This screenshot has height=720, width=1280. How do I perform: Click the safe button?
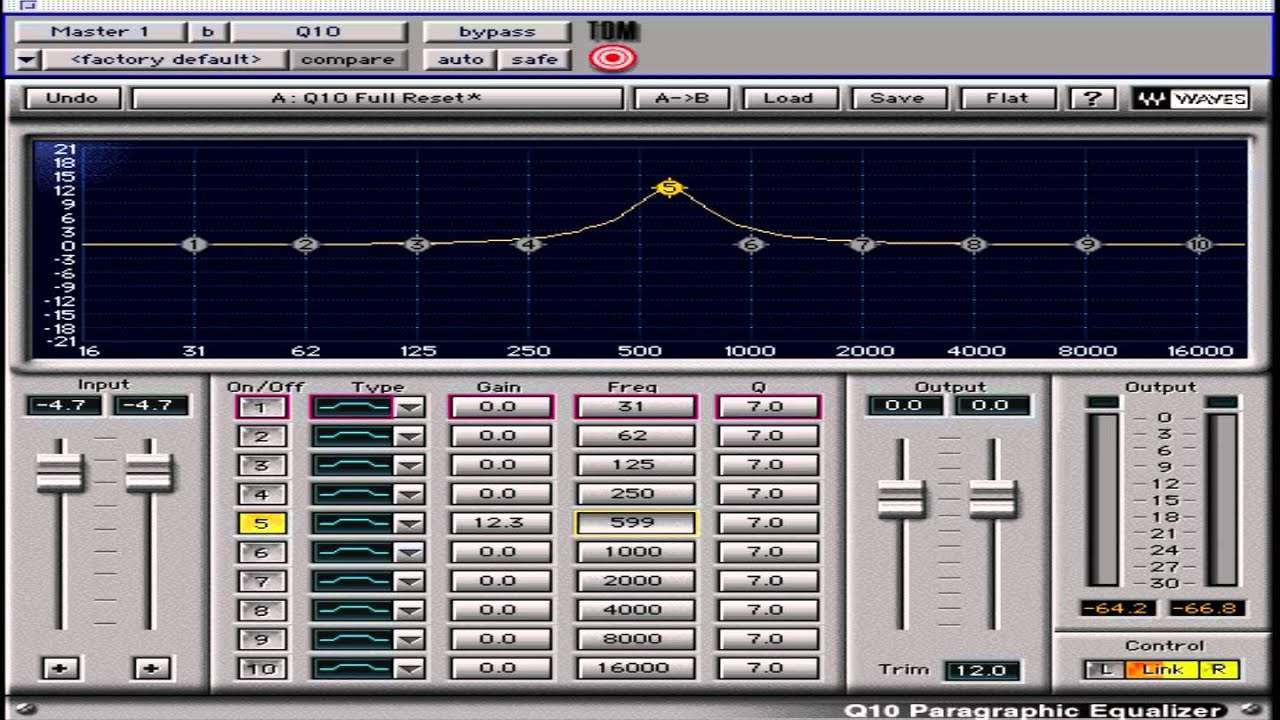(x=534, y=59)
